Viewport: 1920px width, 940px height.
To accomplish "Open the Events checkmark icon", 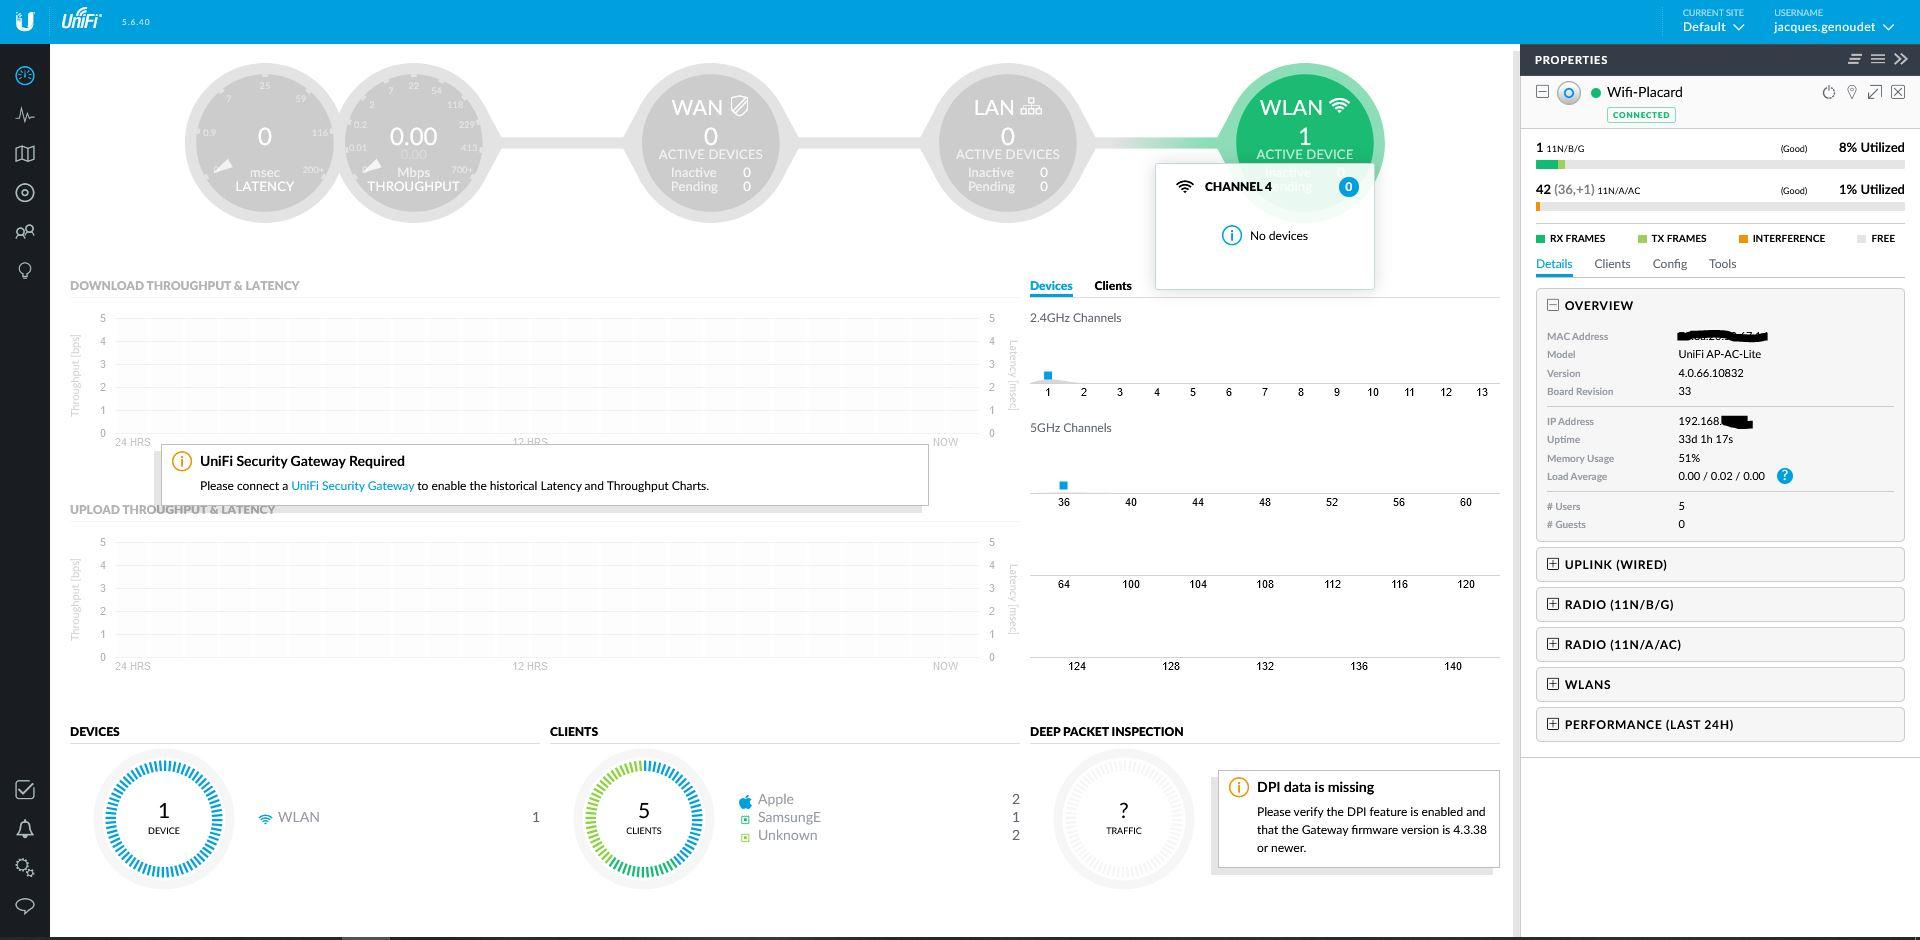I will (25, 790).
